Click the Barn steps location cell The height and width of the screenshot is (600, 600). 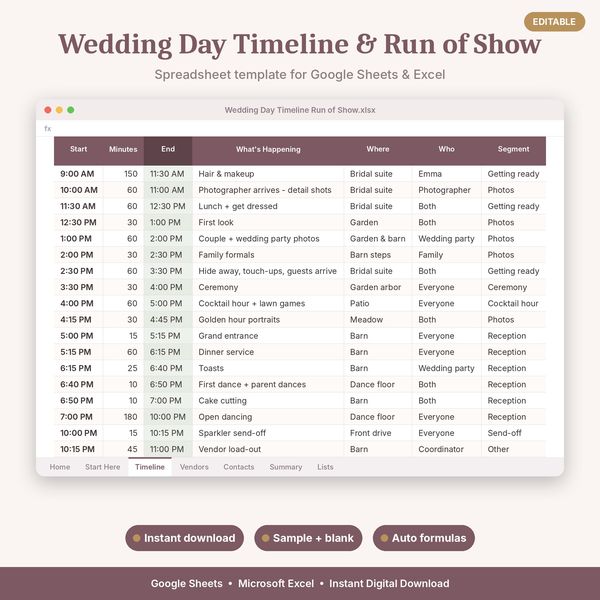pos(378,255)
